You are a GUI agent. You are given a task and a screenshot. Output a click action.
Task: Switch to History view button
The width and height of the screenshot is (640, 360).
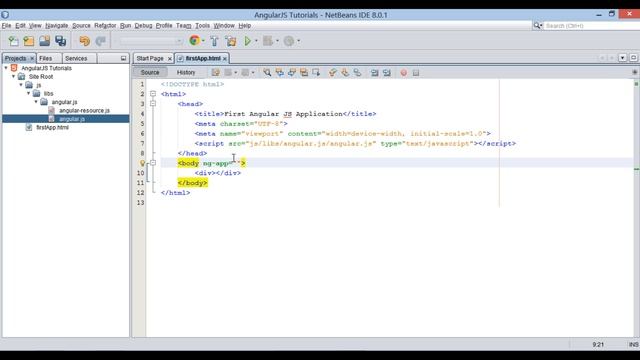(x=186, y=72)
